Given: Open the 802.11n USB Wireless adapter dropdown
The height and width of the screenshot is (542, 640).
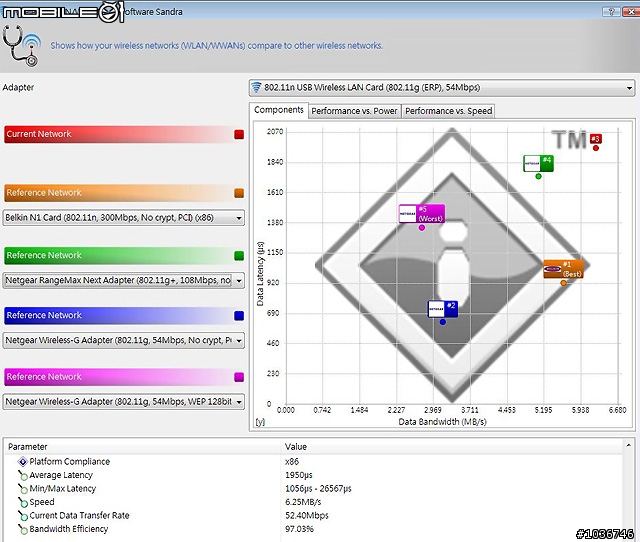Looking at the screenshot, I should (442, 88).
